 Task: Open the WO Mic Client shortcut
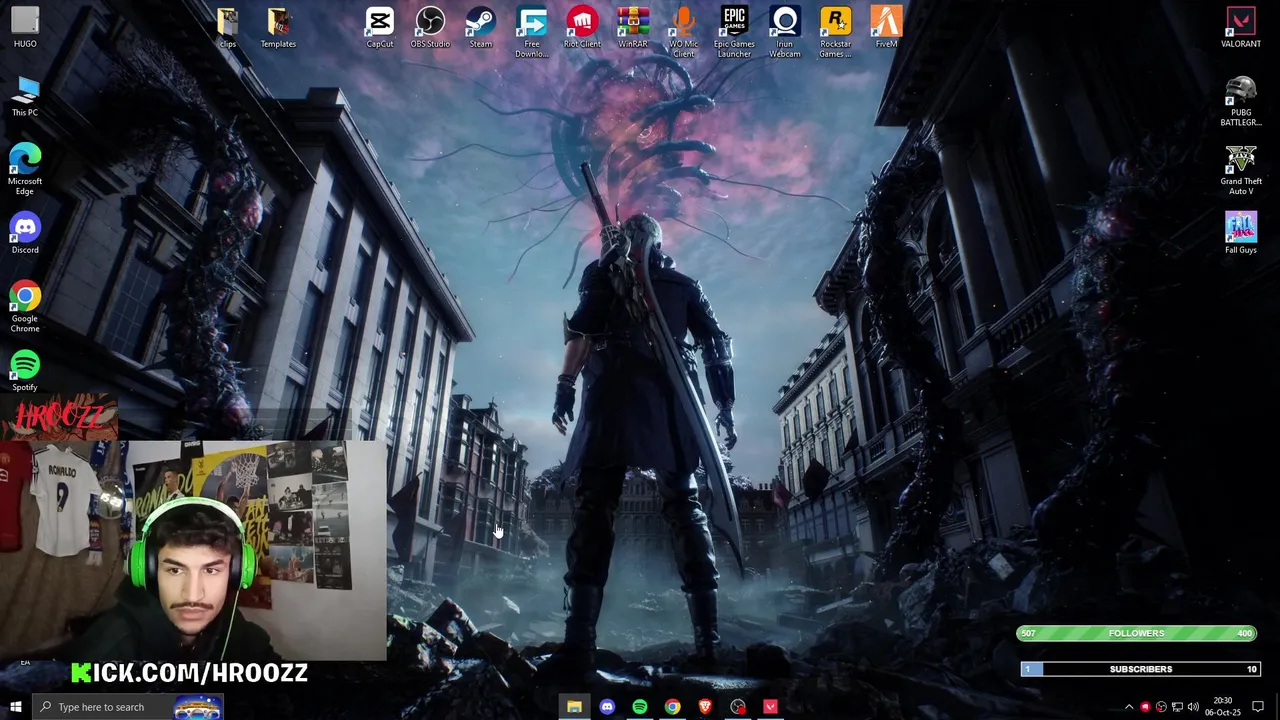click(684, 32)
